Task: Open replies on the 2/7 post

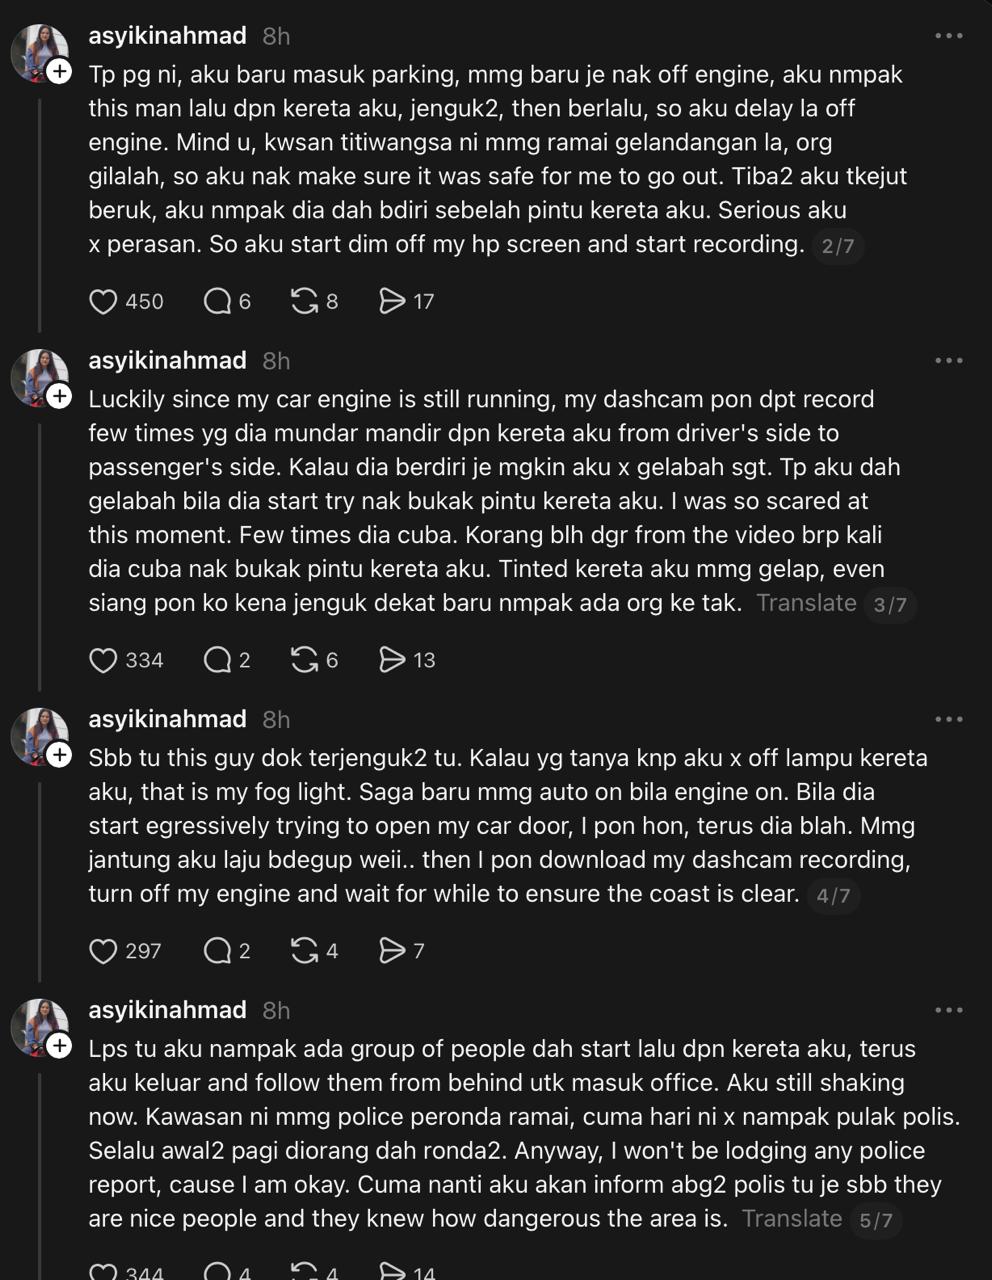Action: point(217,301)
